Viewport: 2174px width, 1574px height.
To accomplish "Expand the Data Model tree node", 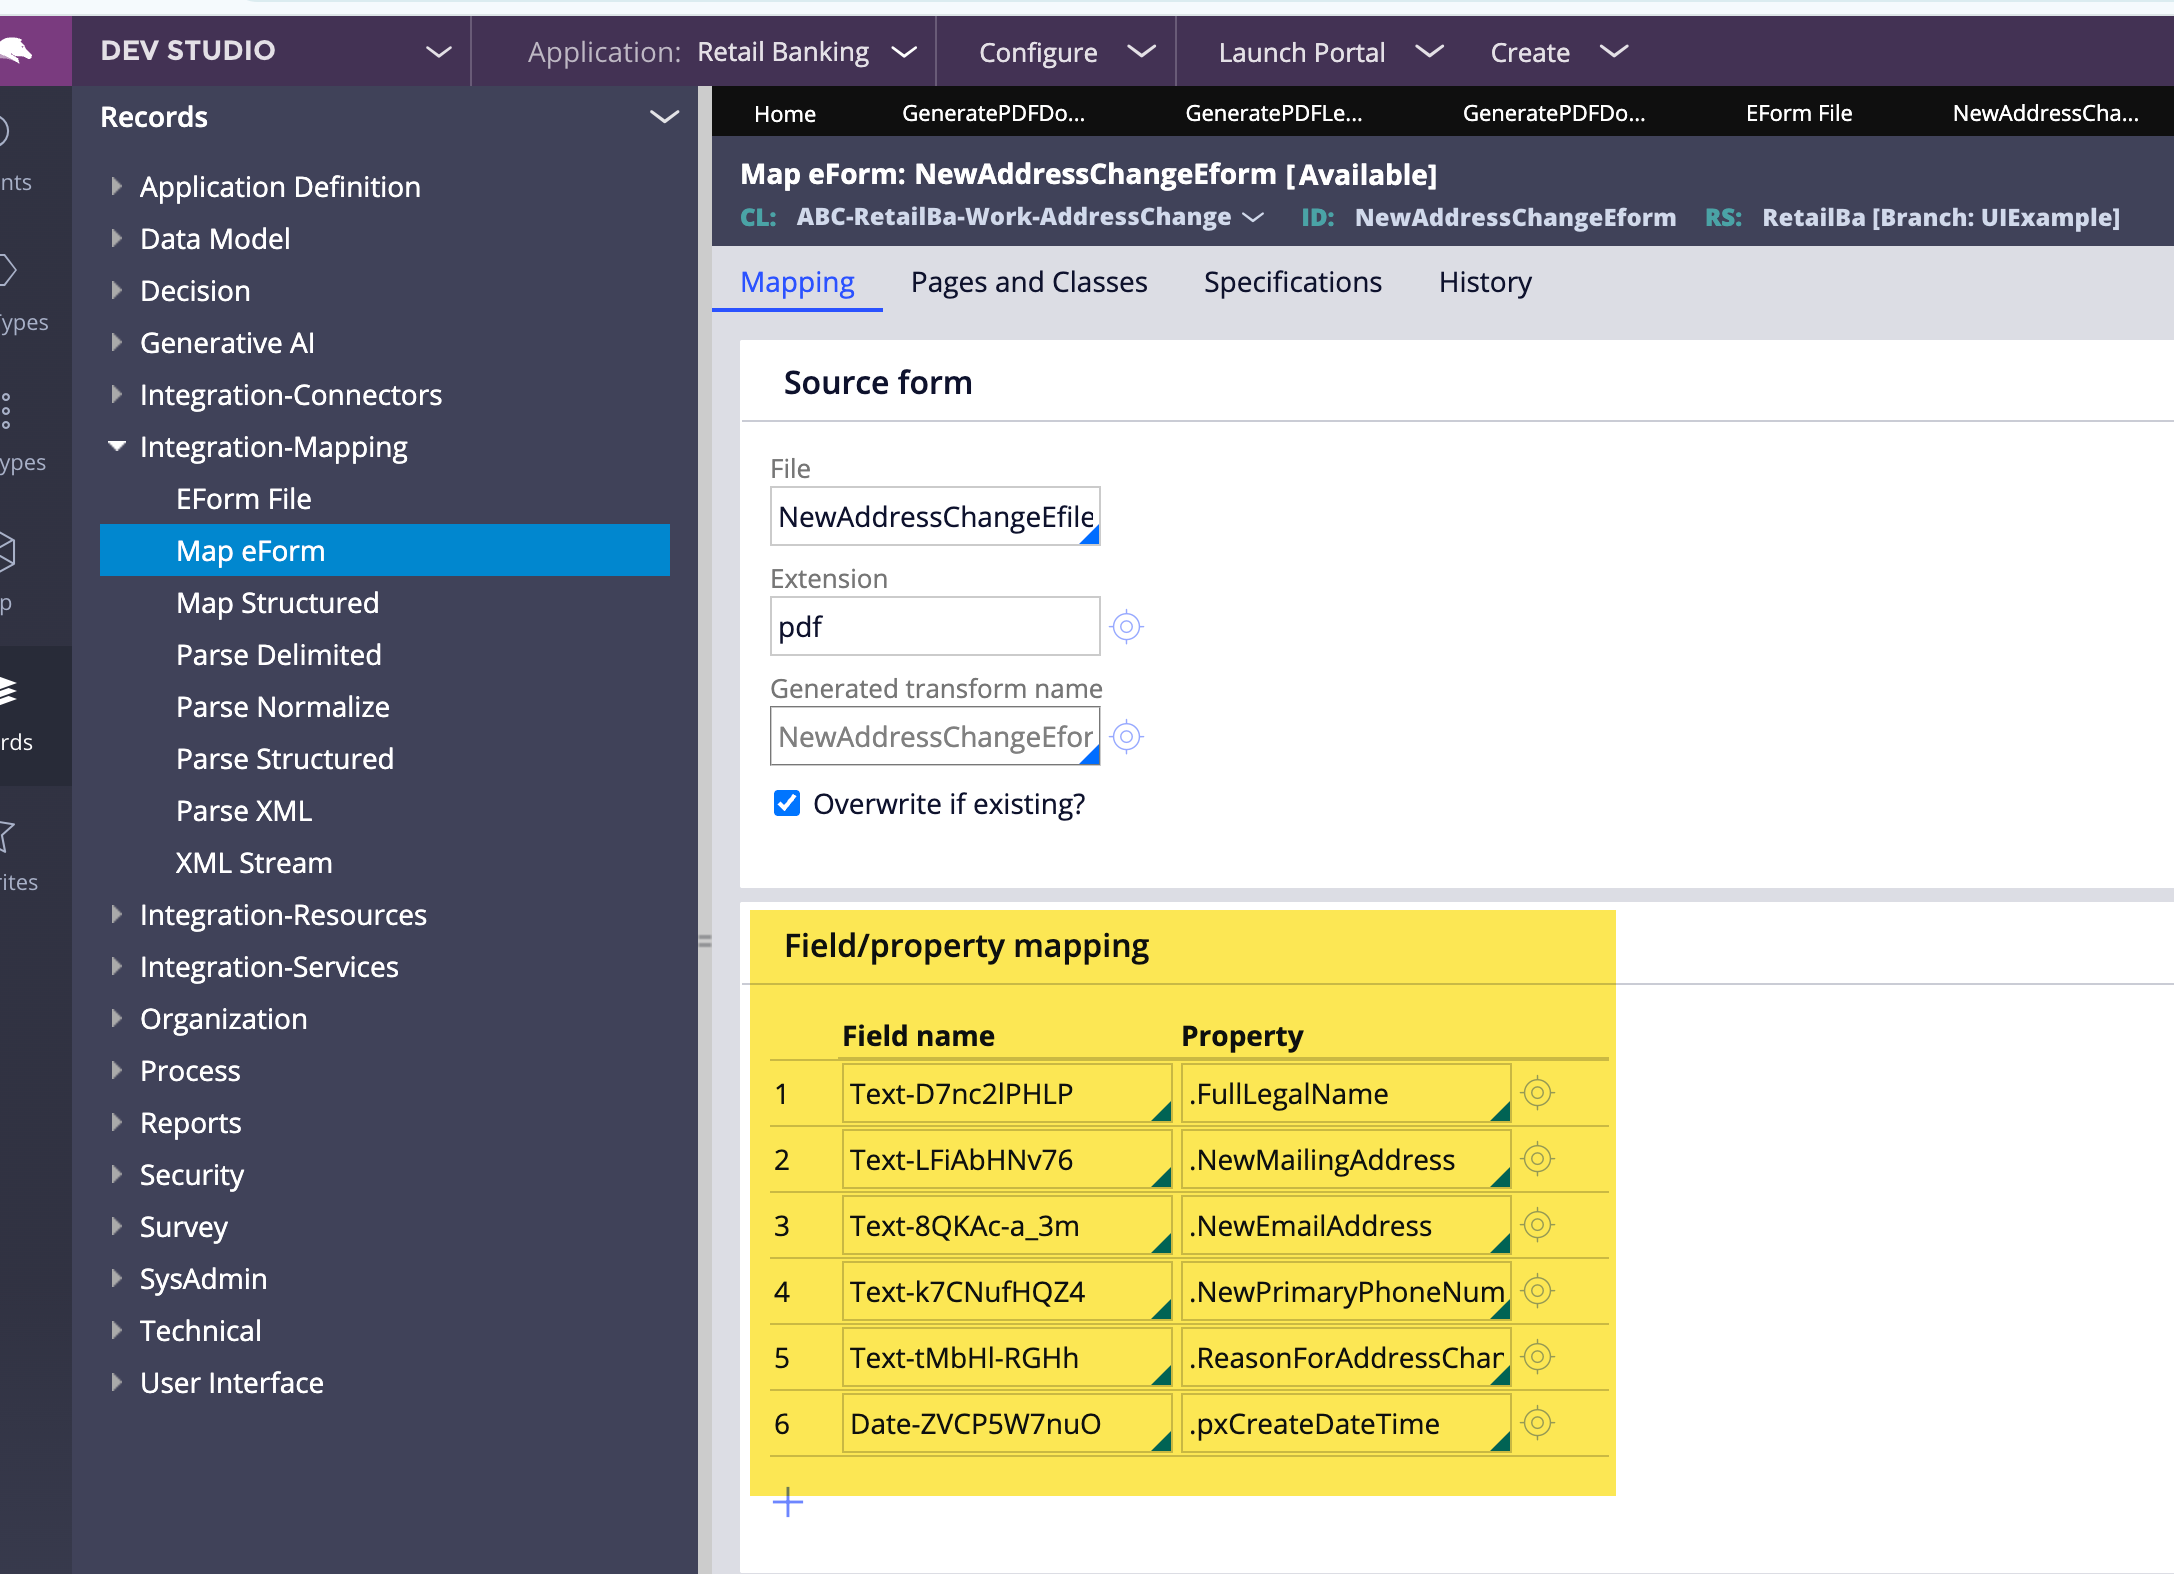I will (x=116, y=238).
